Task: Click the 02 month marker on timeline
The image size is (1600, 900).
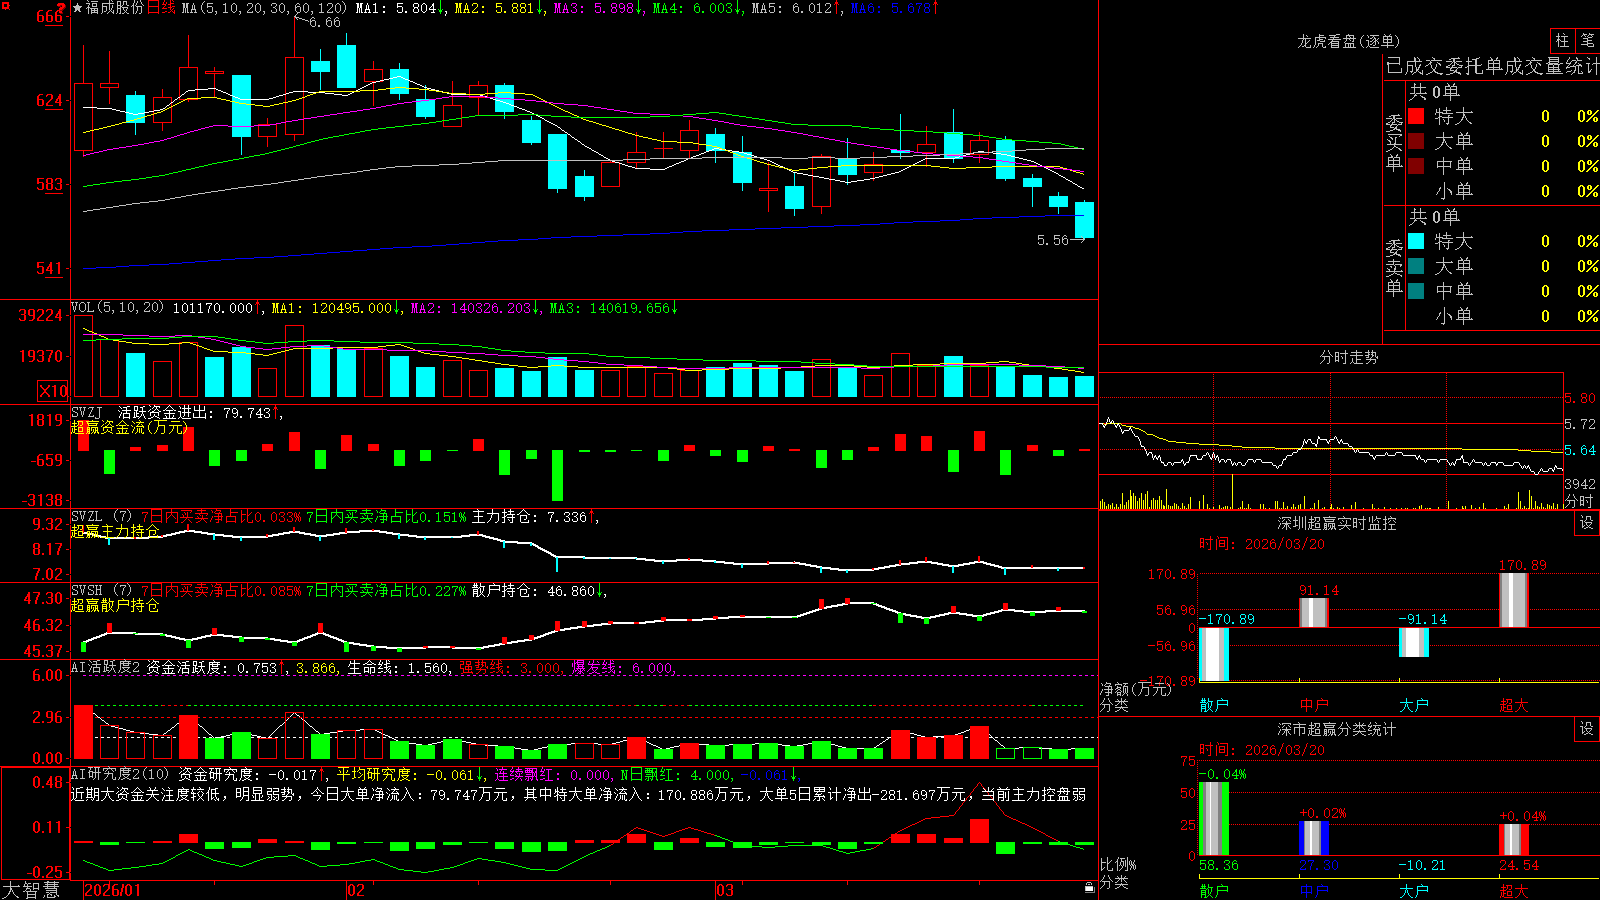Action: (356, 890)
